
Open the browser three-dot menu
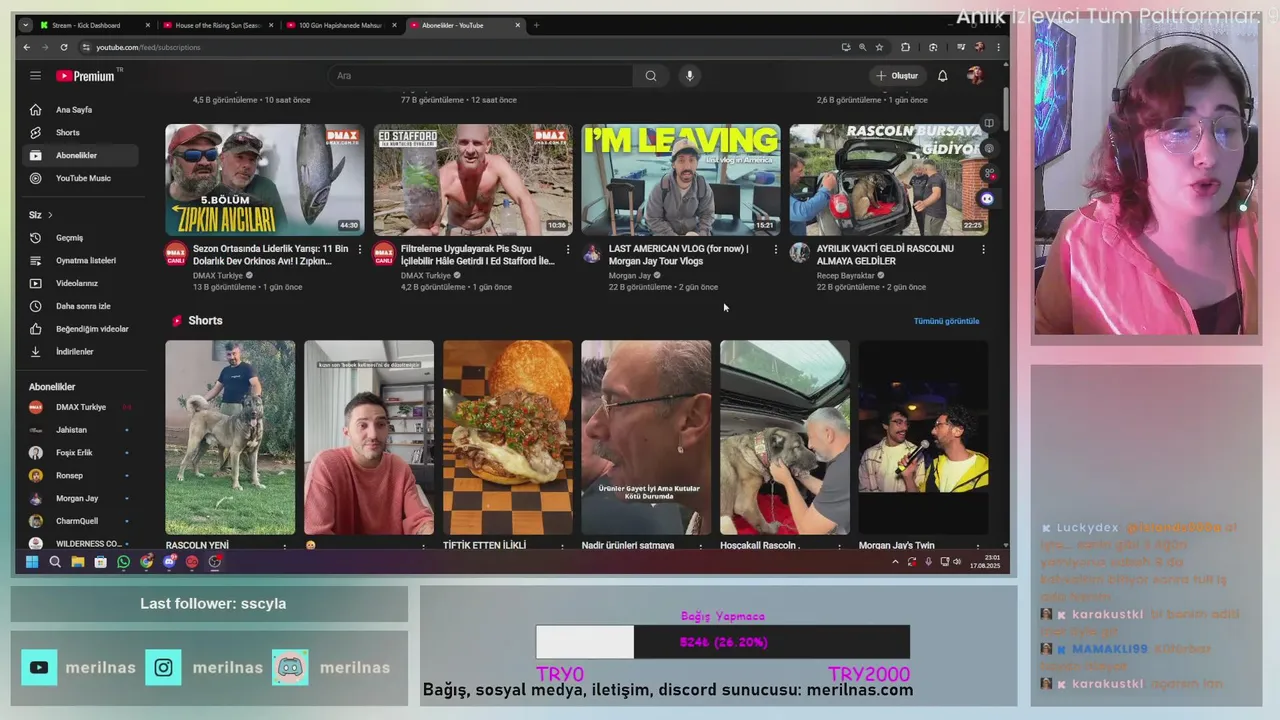click(998, 47)
